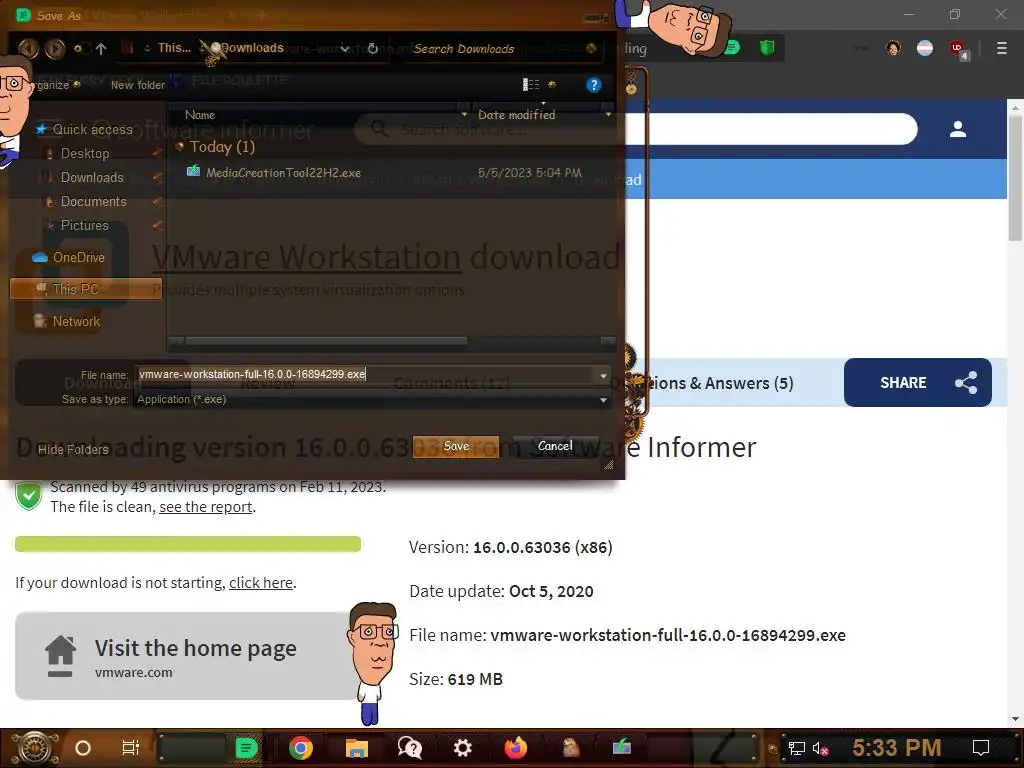
Task: Click Cancel button in dialog
Action: click(555, 446)
